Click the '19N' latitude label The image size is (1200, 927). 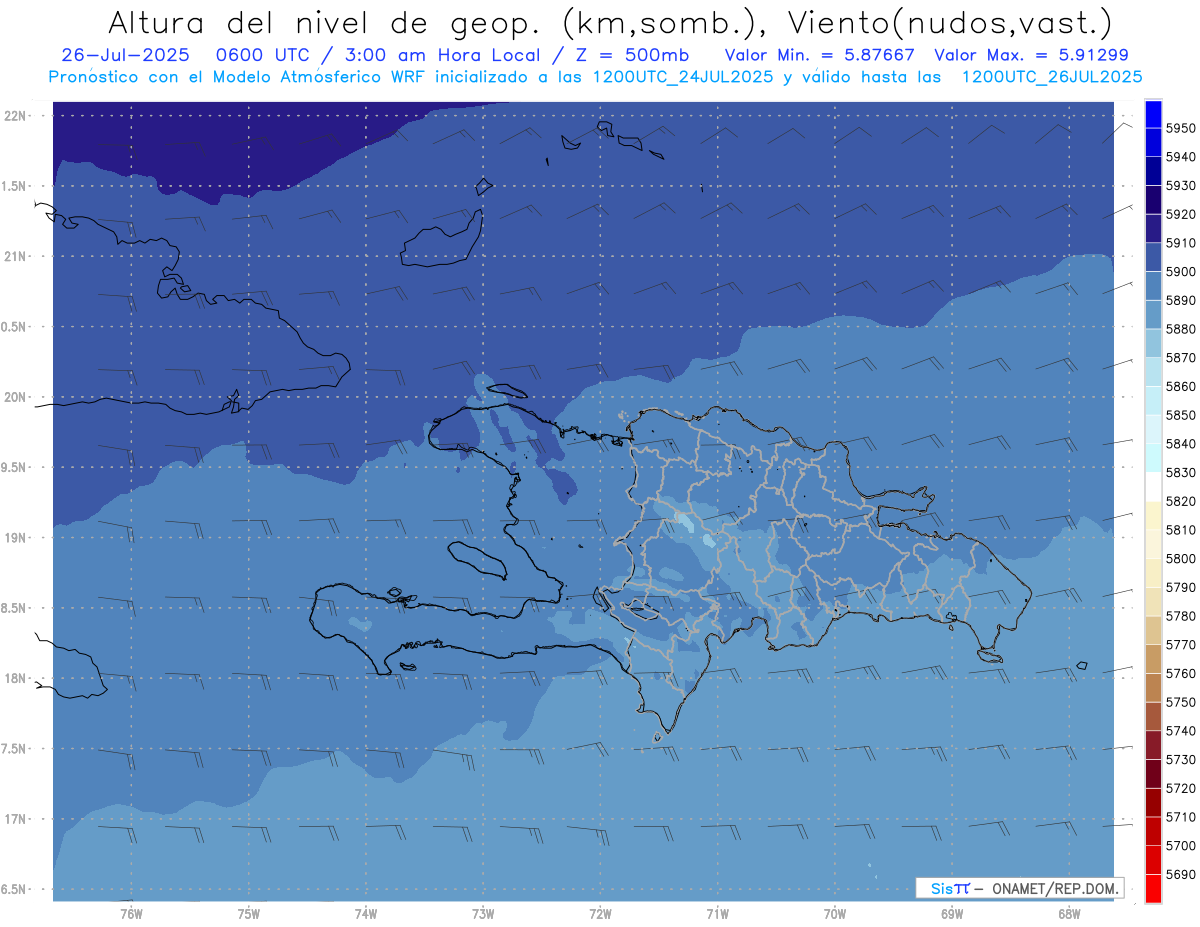tap(16, 537)
